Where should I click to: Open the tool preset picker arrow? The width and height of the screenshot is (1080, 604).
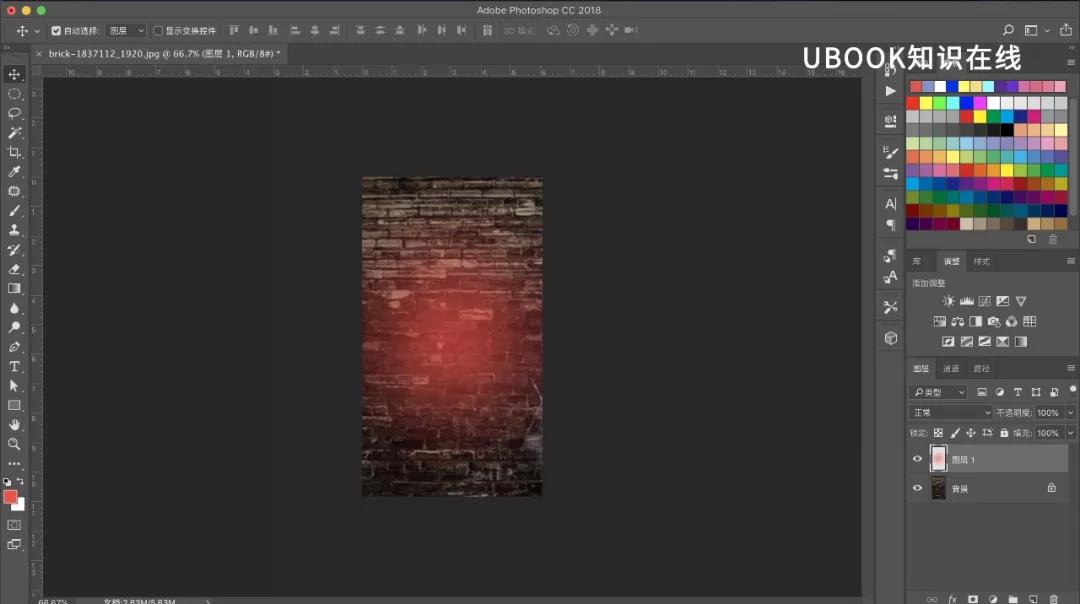[x=37, y=31]
